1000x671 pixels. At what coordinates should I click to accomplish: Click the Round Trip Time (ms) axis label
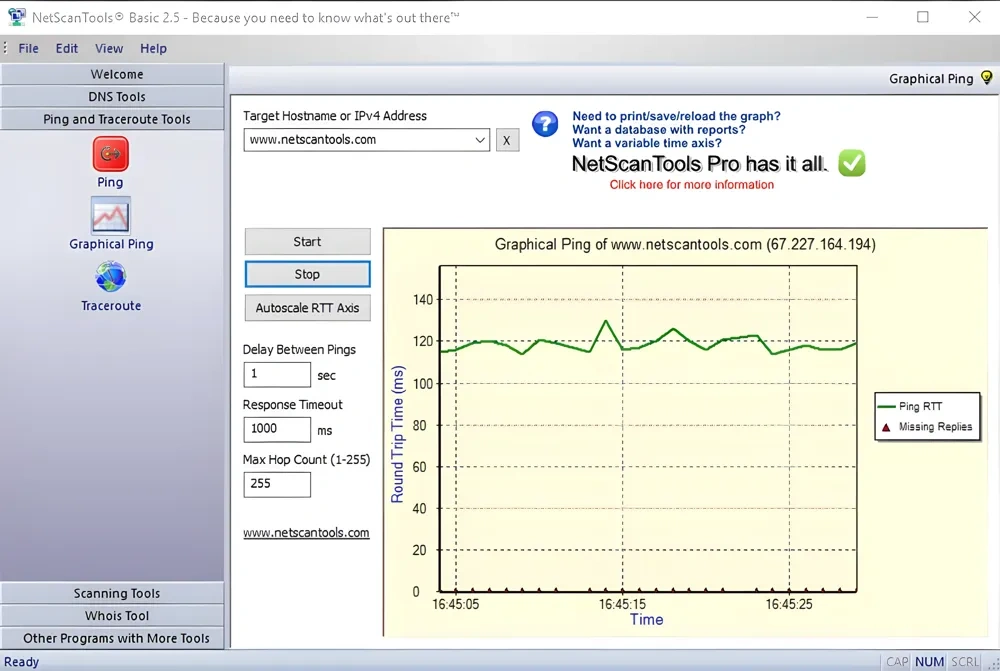point(397,434)
